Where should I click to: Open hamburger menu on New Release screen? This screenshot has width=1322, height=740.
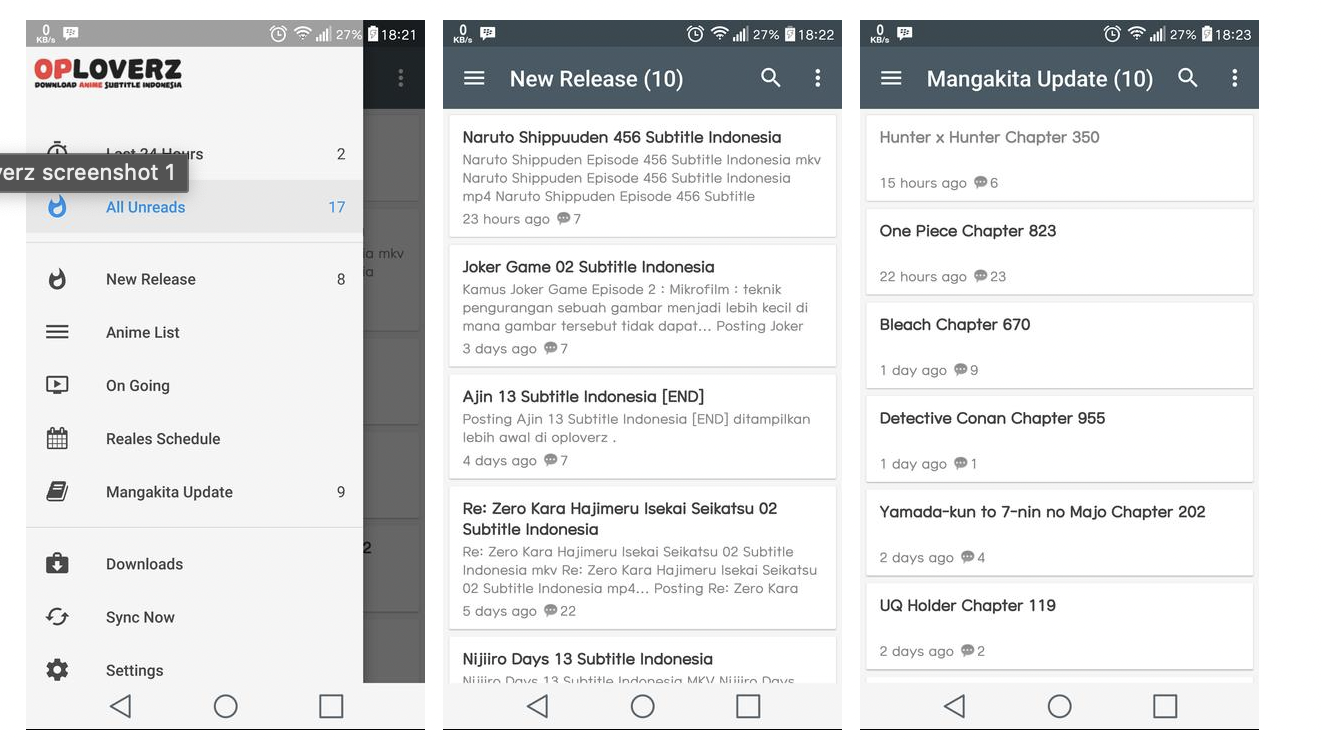474,78
